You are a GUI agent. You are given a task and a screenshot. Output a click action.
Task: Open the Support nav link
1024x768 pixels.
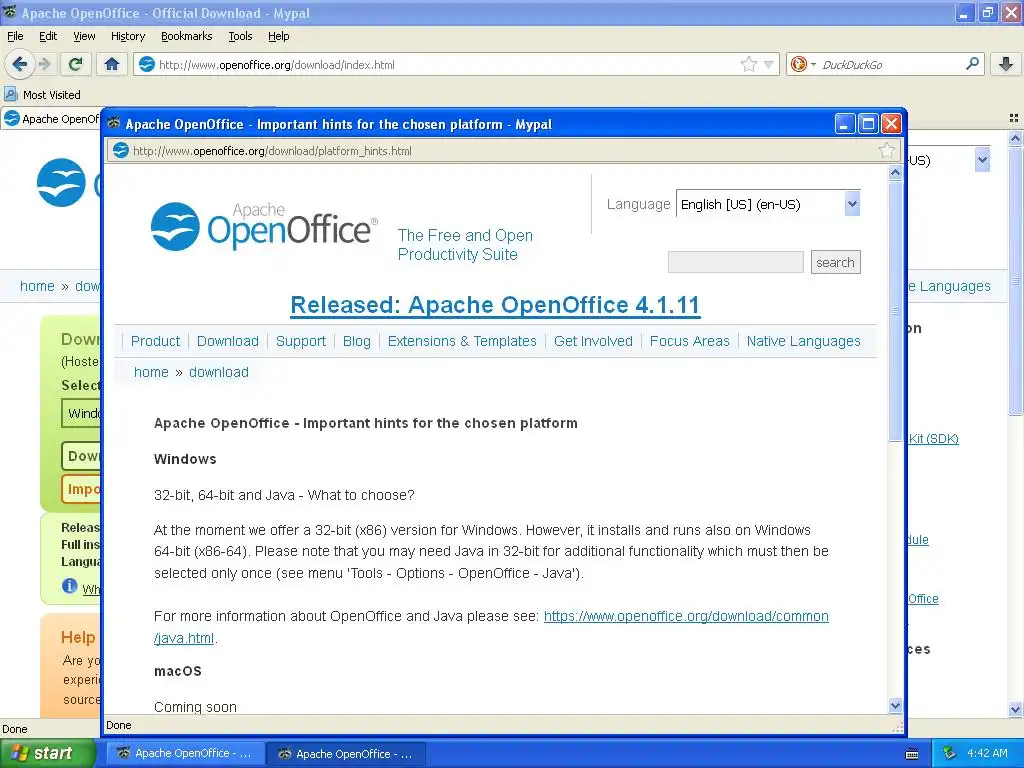click(300, 341)
